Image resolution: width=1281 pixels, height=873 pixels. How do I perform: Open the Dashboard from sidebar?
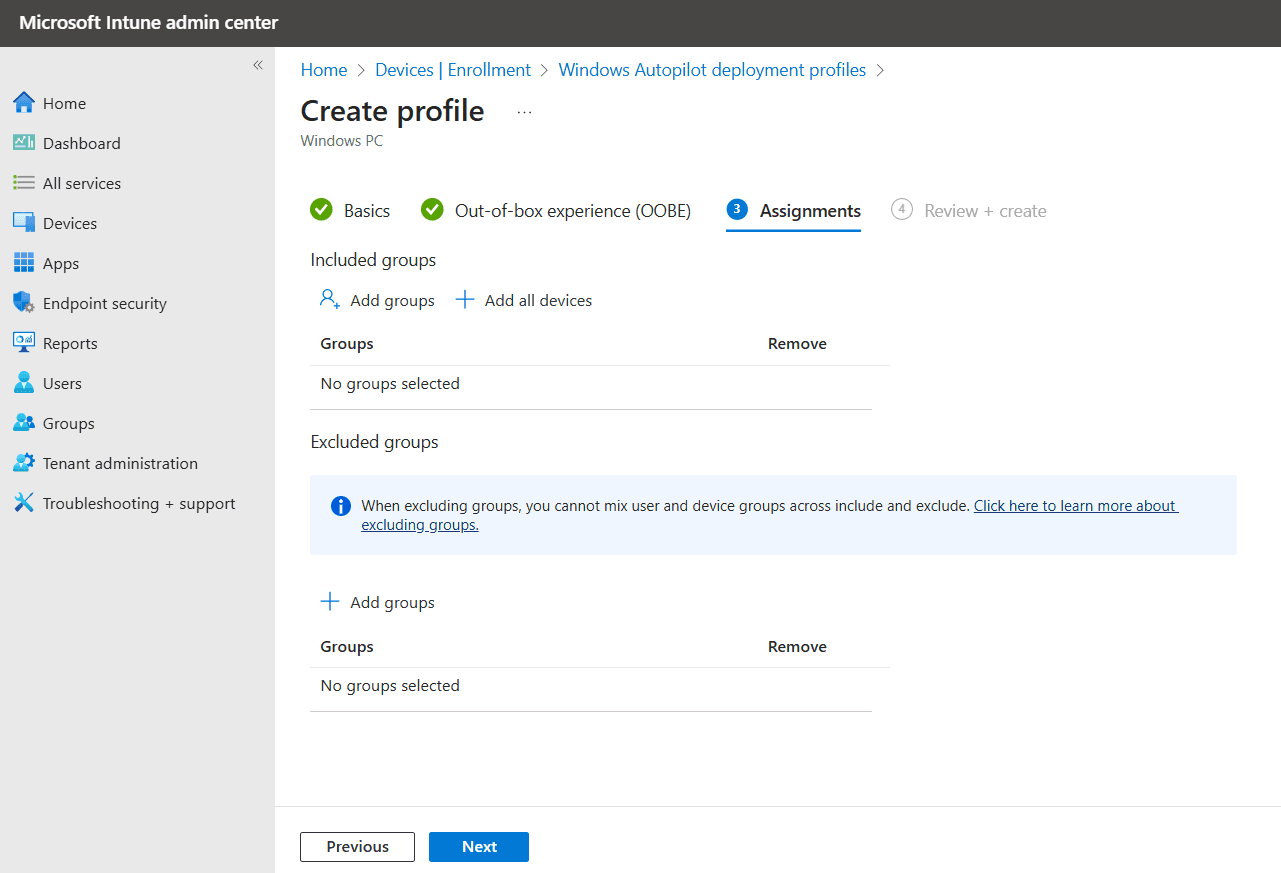point(80,142)
